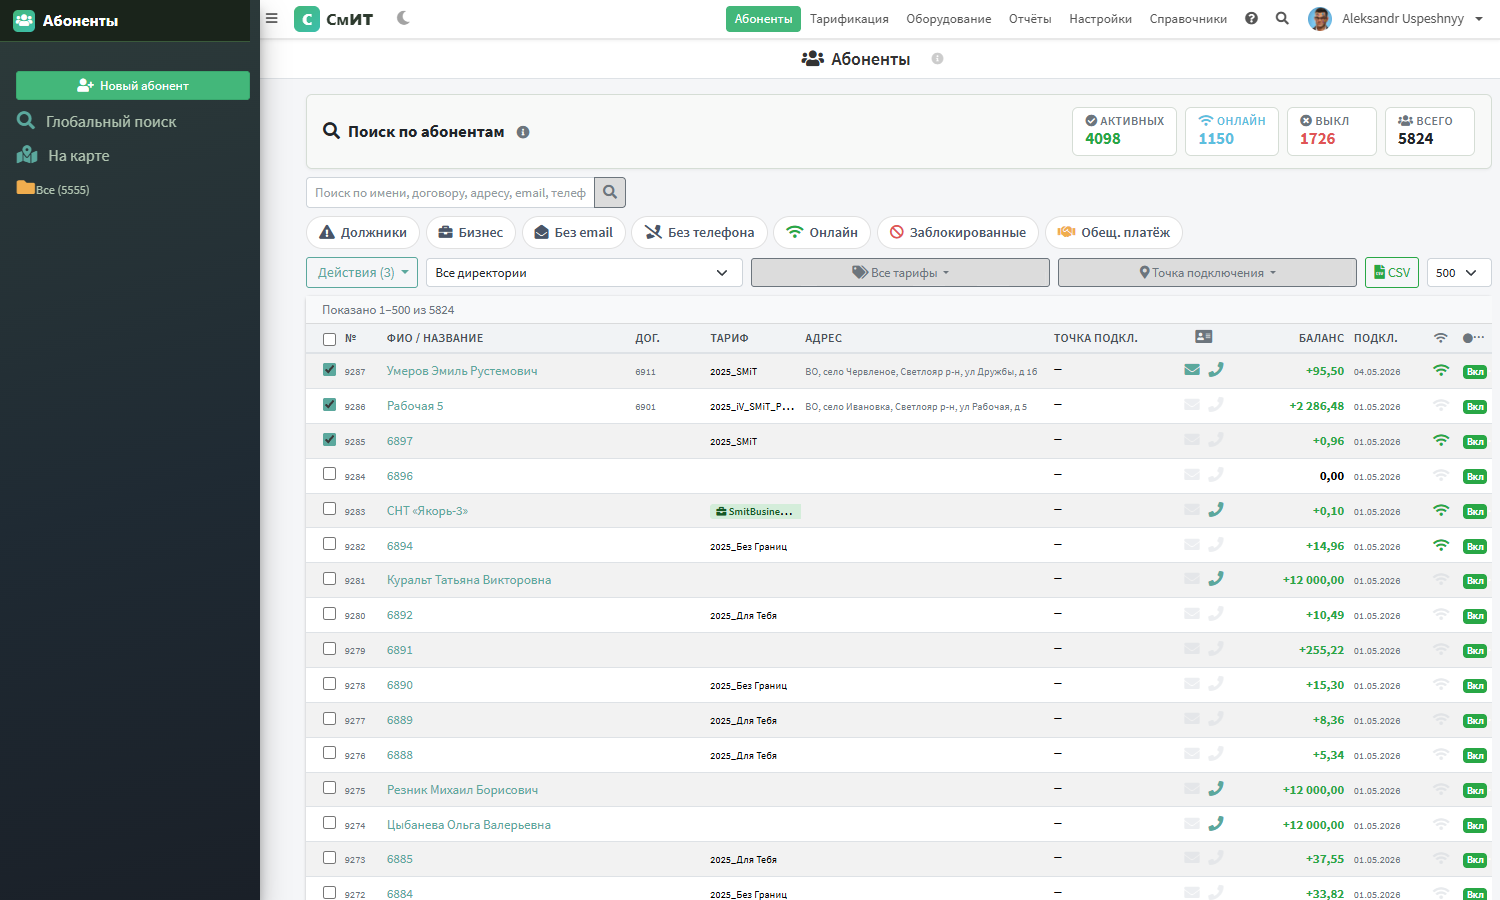Open subscriber СНТ «Якорь-3»
This screenshot has height=900, width=1500.
point(427,511)
